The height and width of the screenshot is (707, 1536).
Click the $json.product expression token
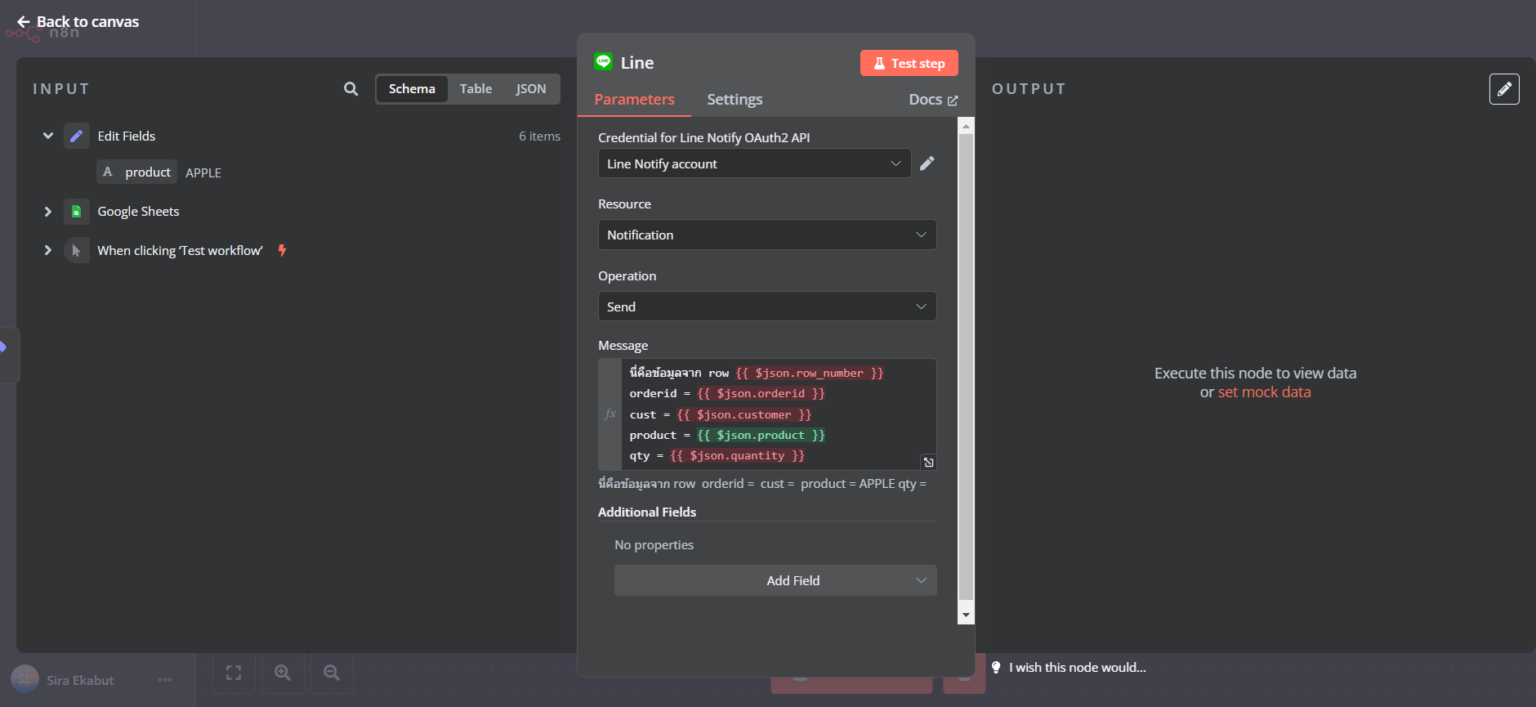click(762, 435)
